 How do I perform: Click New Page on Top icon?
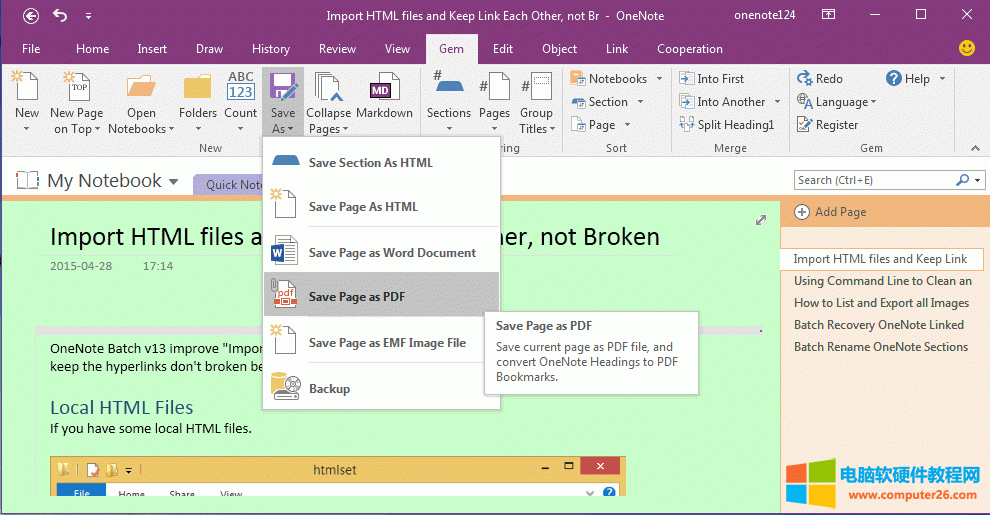point(76,86)
